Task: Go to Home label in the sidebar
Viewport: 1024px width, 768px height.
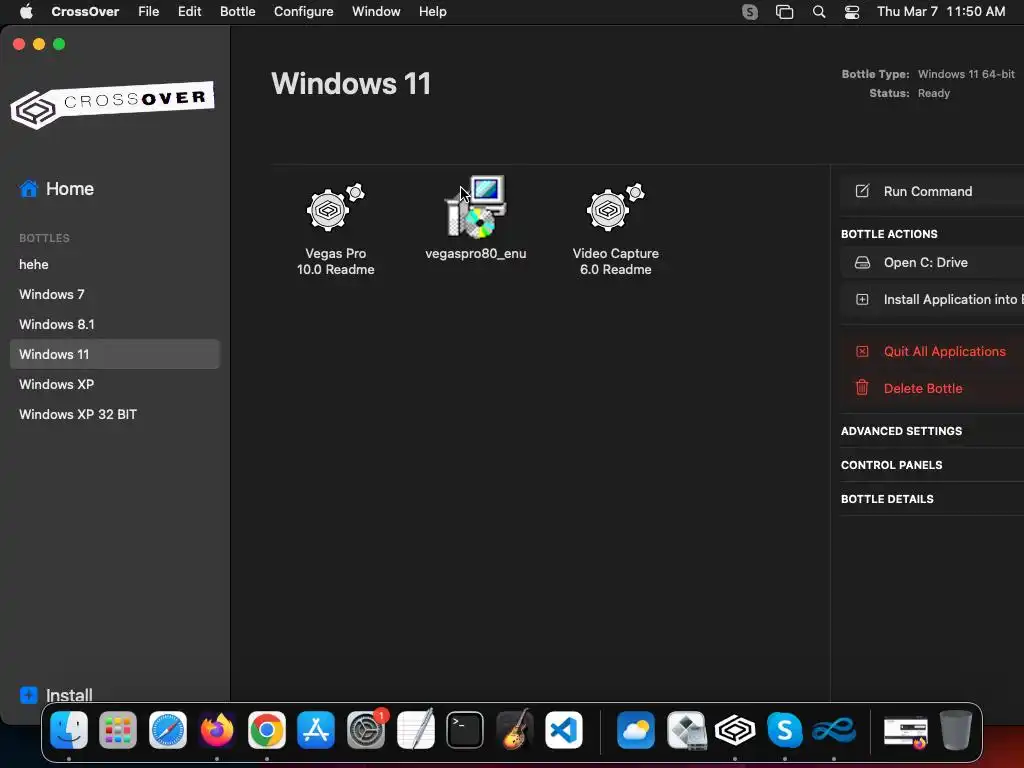Action: click(70, 189)
